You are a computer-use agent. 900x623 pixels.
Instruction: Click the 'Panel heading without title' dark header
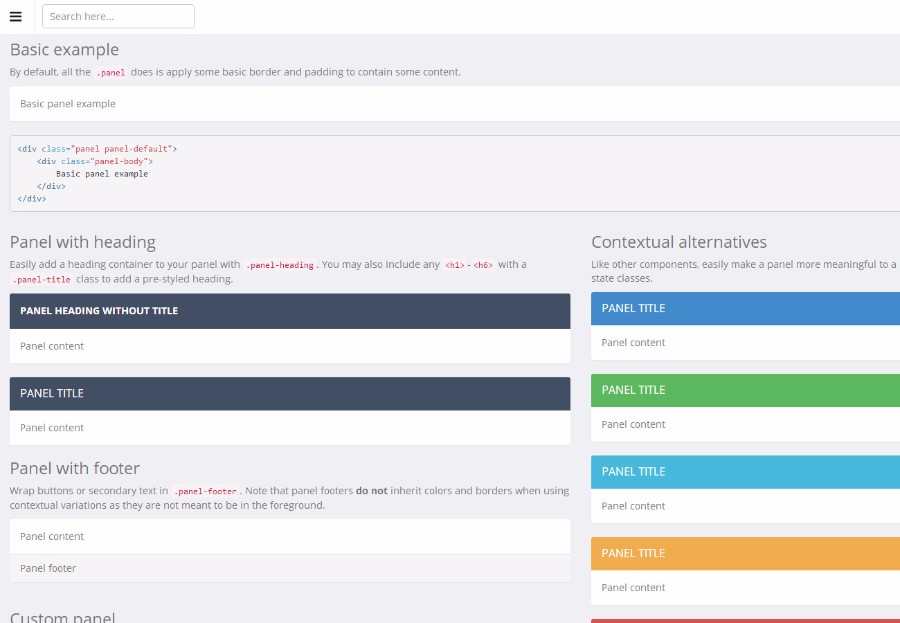click(x=289, y=311)
